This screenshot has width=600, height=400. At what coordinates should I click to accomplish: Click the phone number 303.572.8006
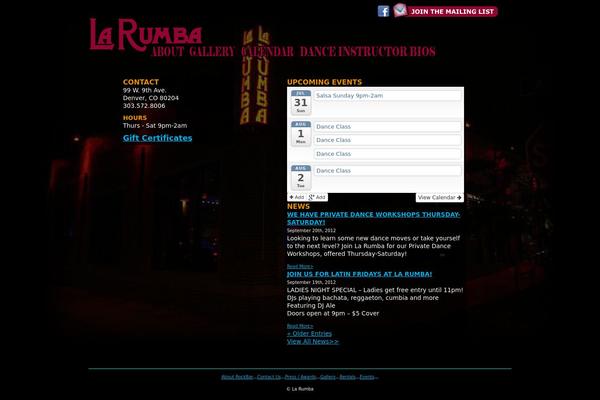(144, 106)
